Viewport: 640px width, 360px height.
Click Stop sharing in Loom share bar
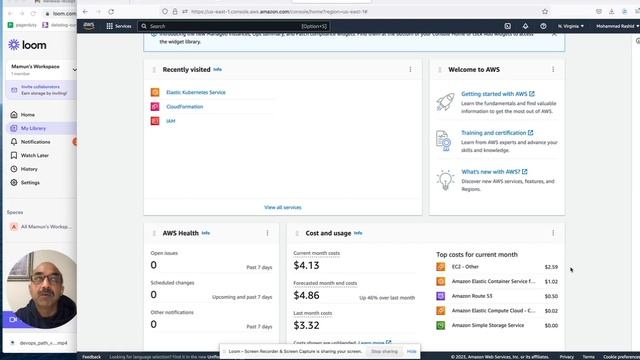tap(384, 351)
